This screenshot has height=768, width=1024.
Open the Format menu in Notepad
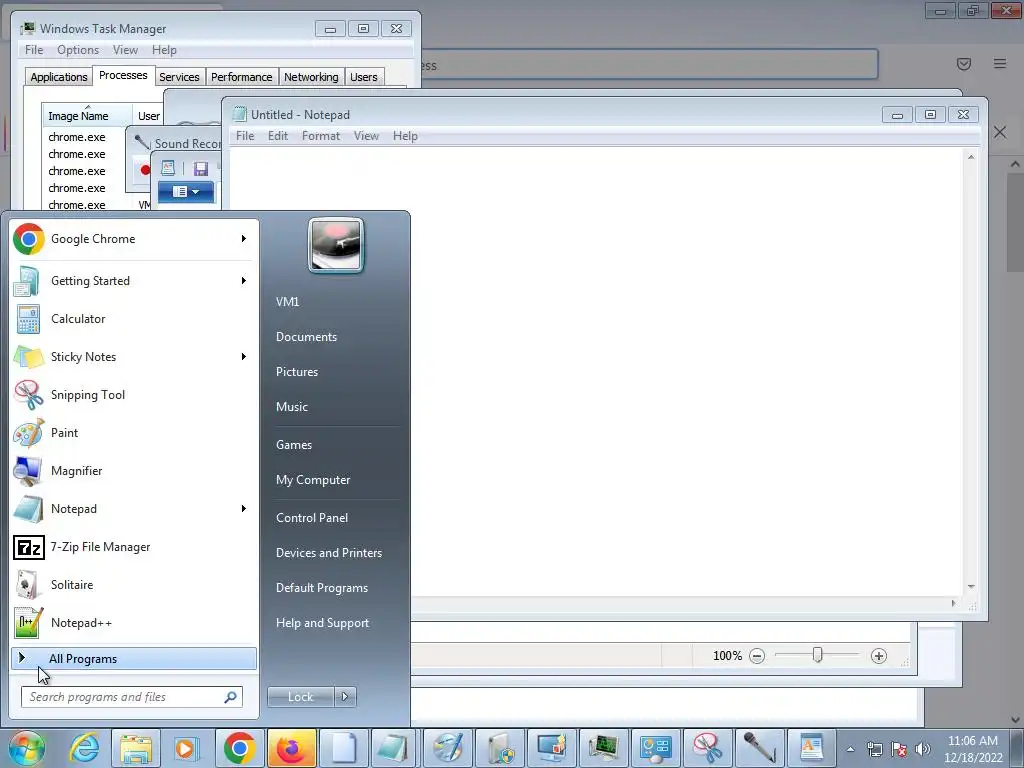pyautogui.click(x=321, y=136)
